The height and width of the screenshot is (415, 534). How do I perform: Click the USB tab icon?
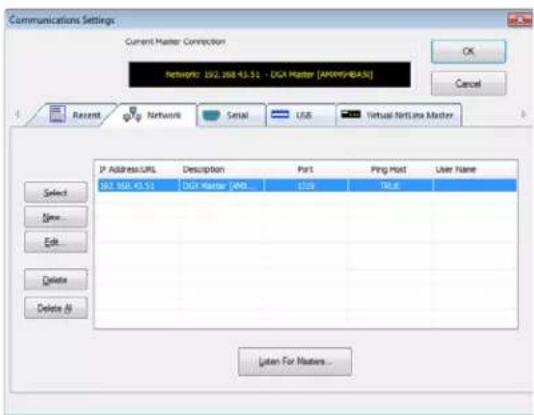[x=280, y=114]
